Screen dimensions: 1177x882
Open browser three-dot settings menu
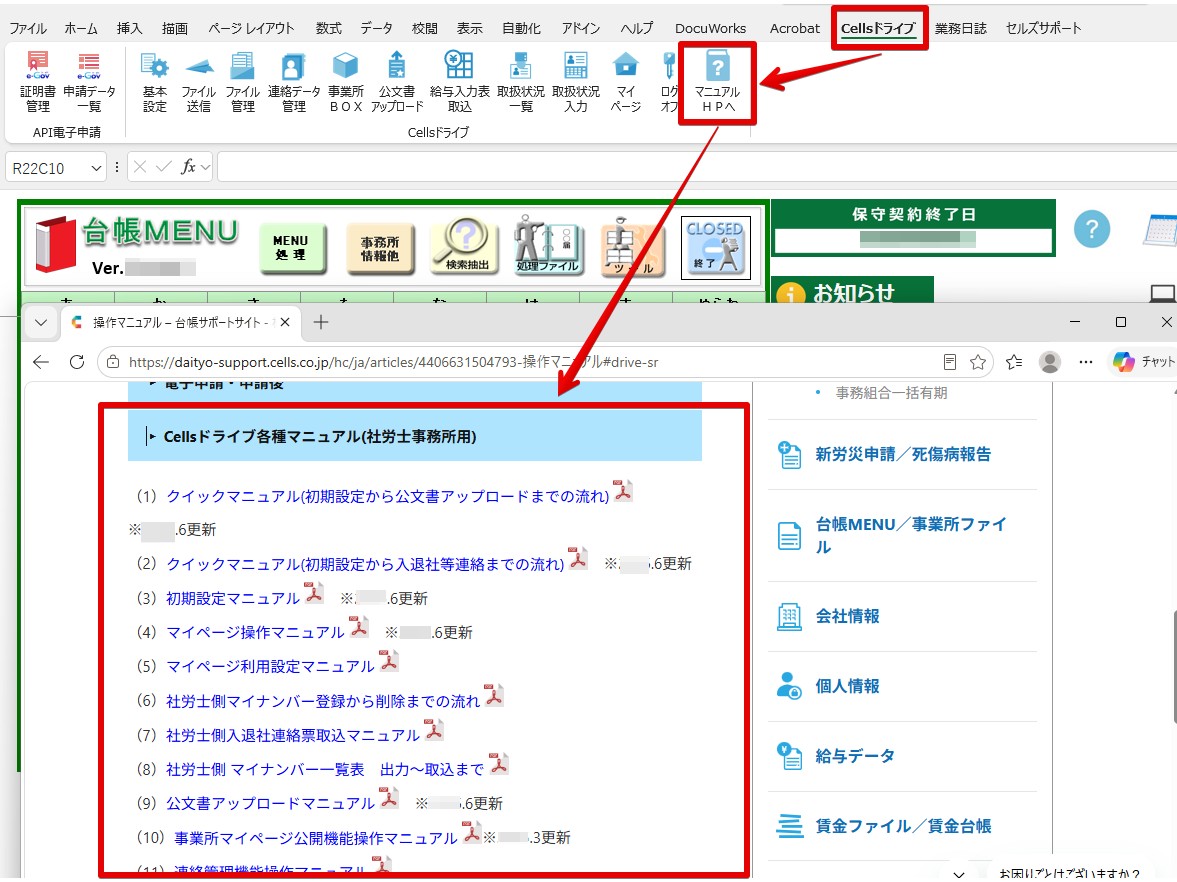click(1085, 363)
